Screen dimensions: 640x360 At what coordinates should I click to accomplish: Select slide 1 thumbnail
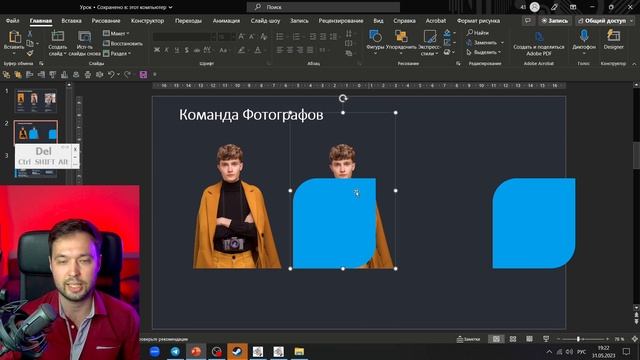(36, 100)
